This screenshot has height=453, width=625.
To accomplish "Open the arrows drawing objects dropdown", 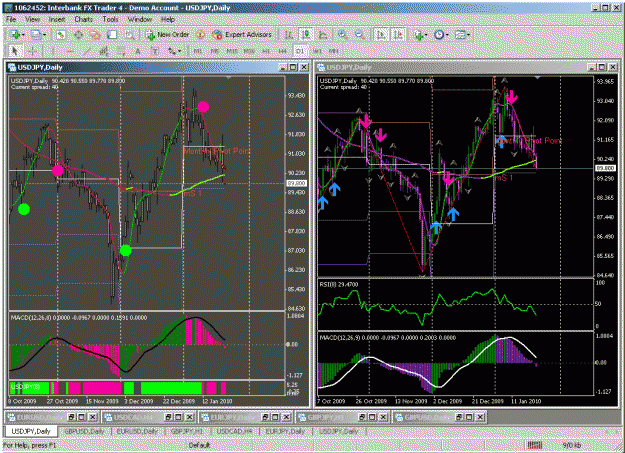I will 174,51.
